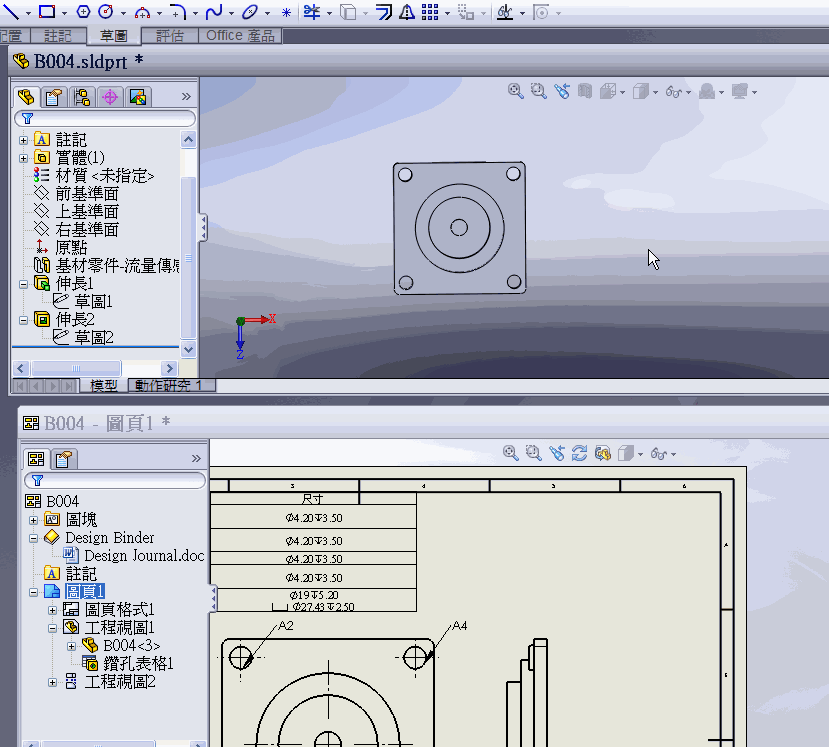The image size is (829, 747).
Task: Select the Circle sketch tool
Action: pyautogui.click(x=106, y=11)
